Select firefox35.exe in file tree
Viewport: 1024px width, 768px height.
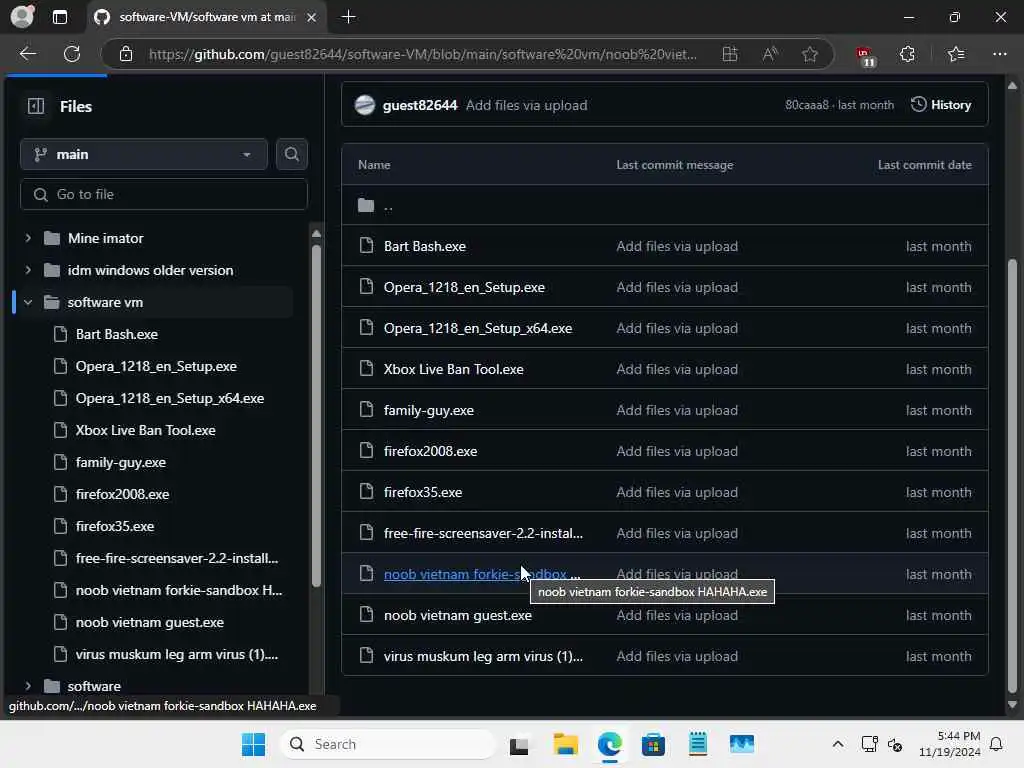point(115,526)
